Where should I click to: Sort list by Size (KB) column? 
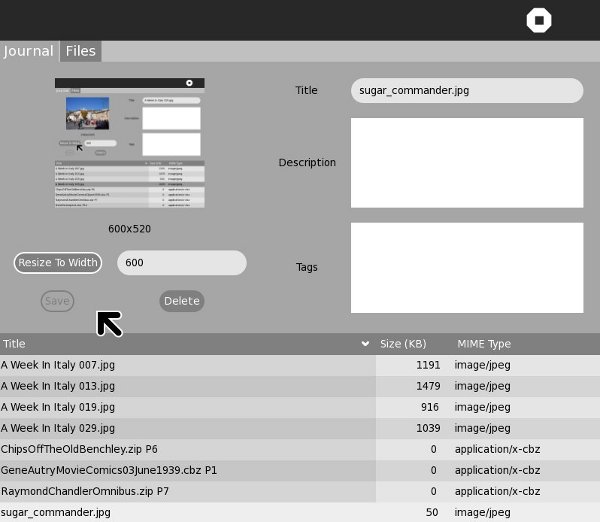[403, 344]
